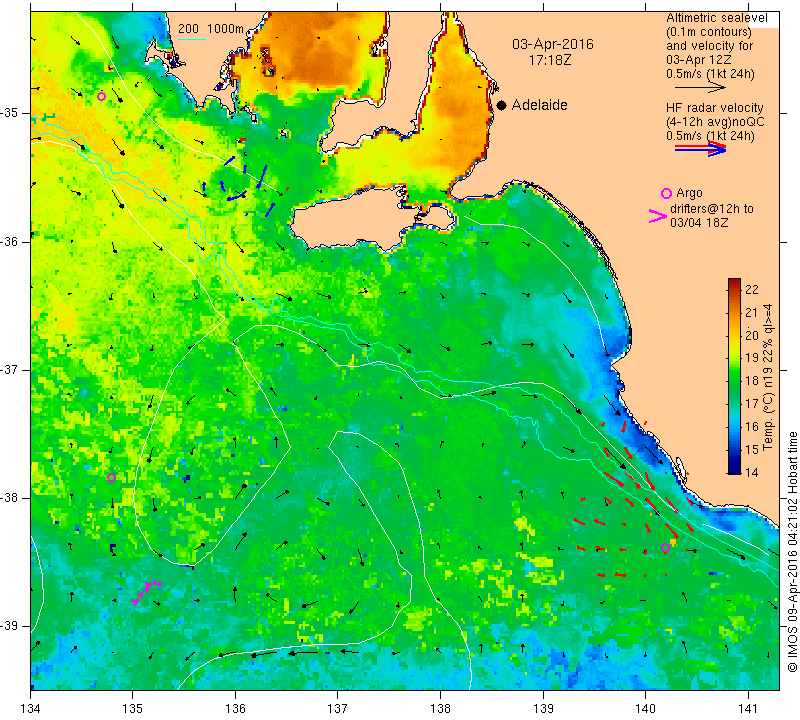The height and width of the screenshot is (720, 800).
Task: Click the Altimetric sealevel legend heading
Action: coord(717,18)
